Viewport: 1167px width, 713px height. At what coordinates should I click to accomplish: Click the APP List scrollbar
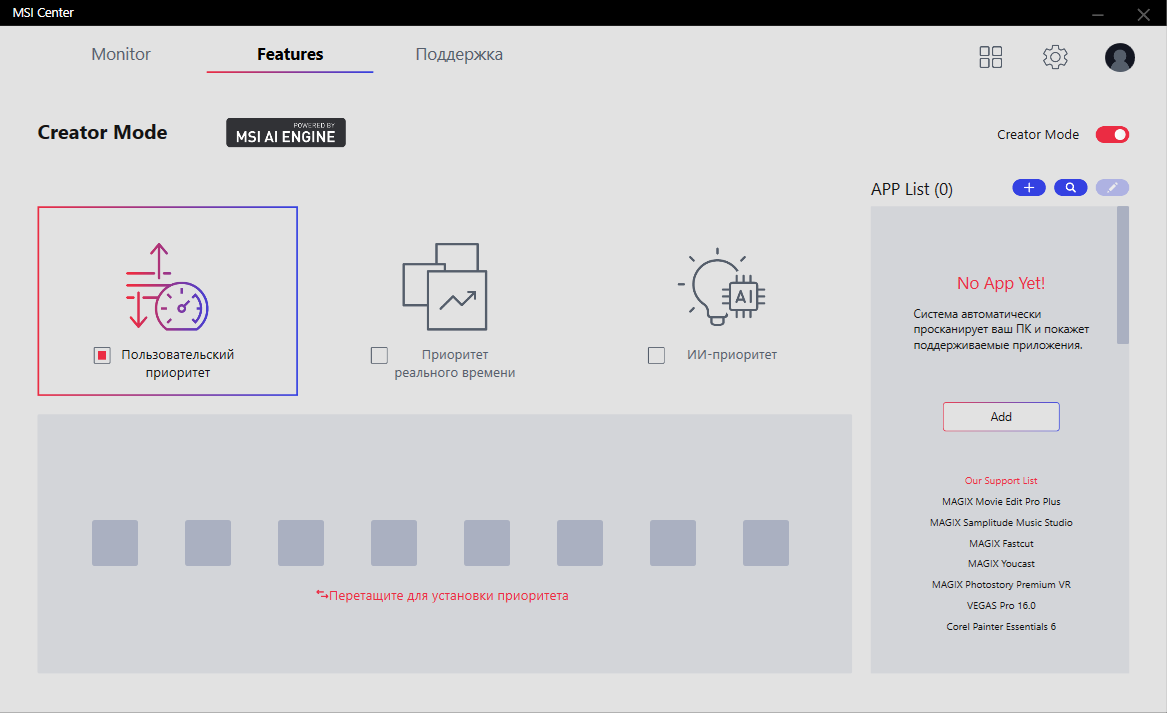tap(1123, 275)
